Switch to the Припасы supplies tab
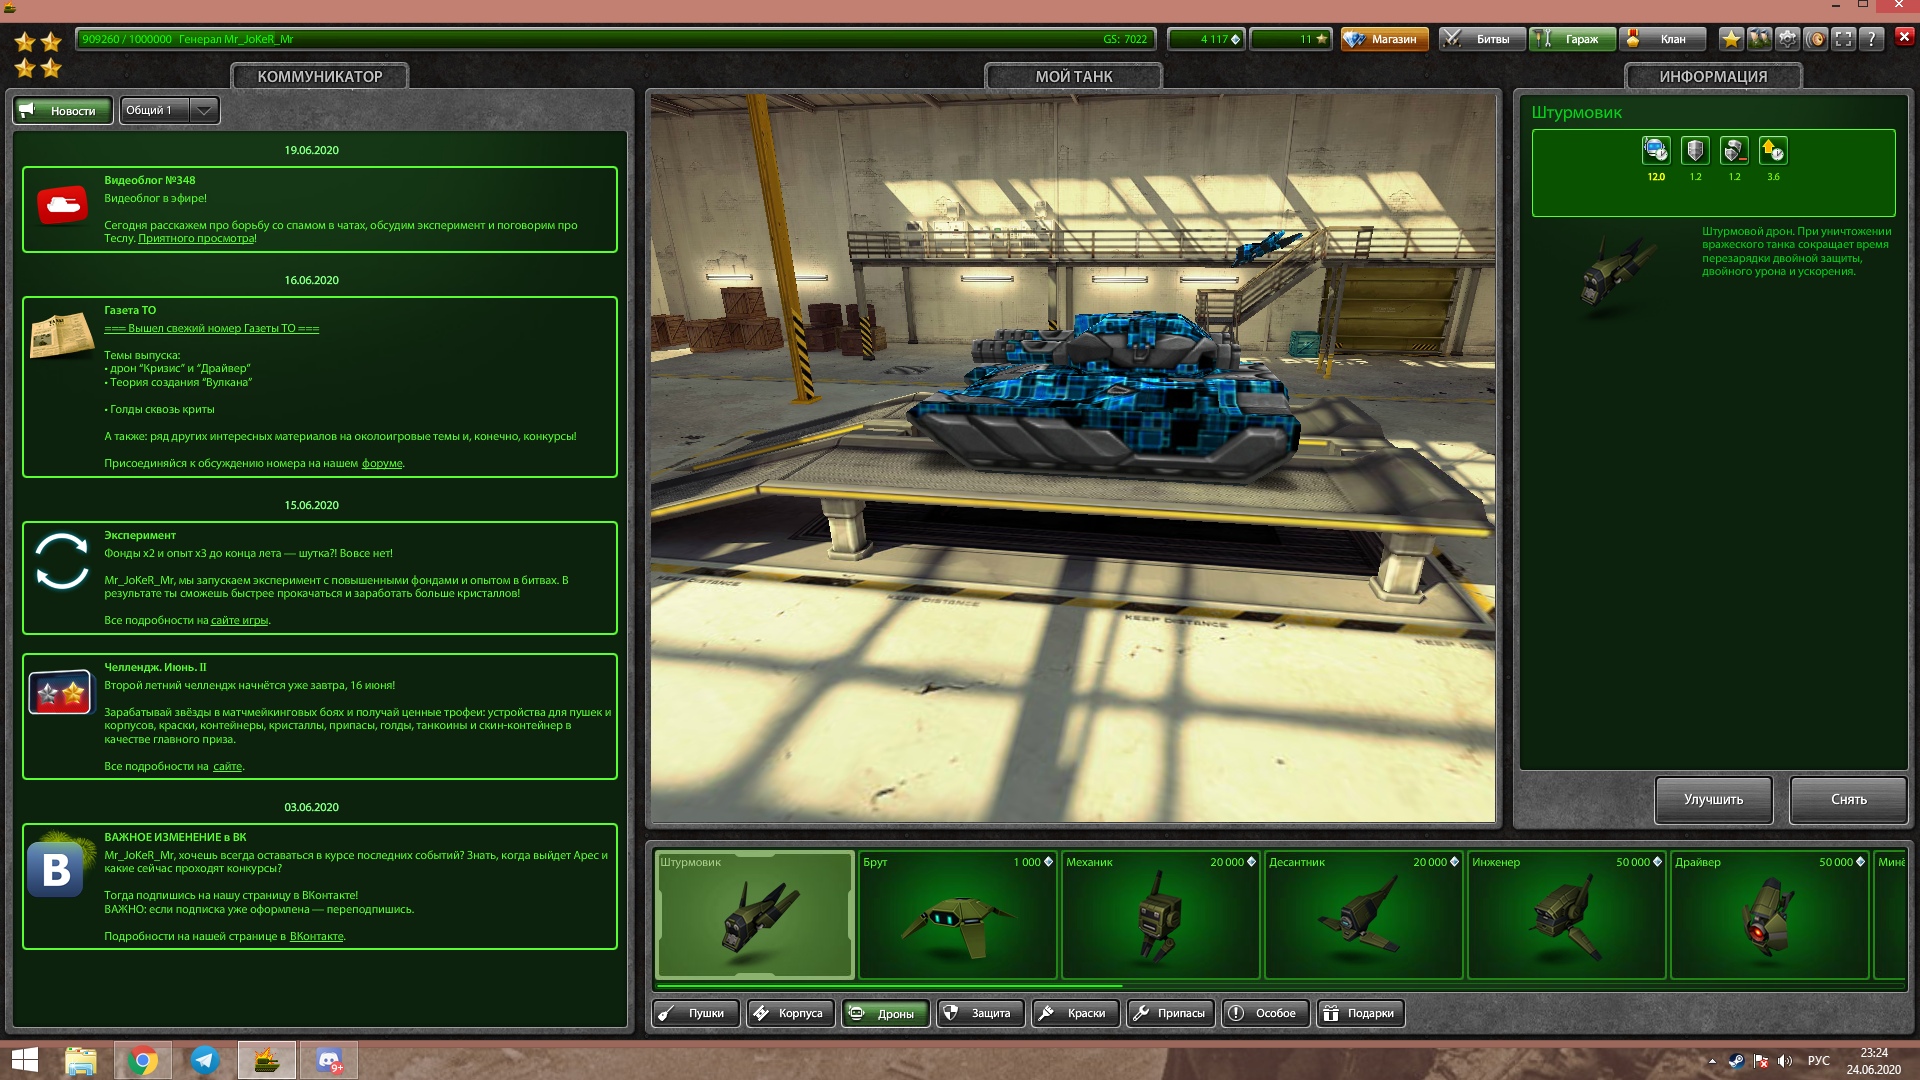The image size is (1920, 1080). pyautogui.click(x=1171, y=1014)
